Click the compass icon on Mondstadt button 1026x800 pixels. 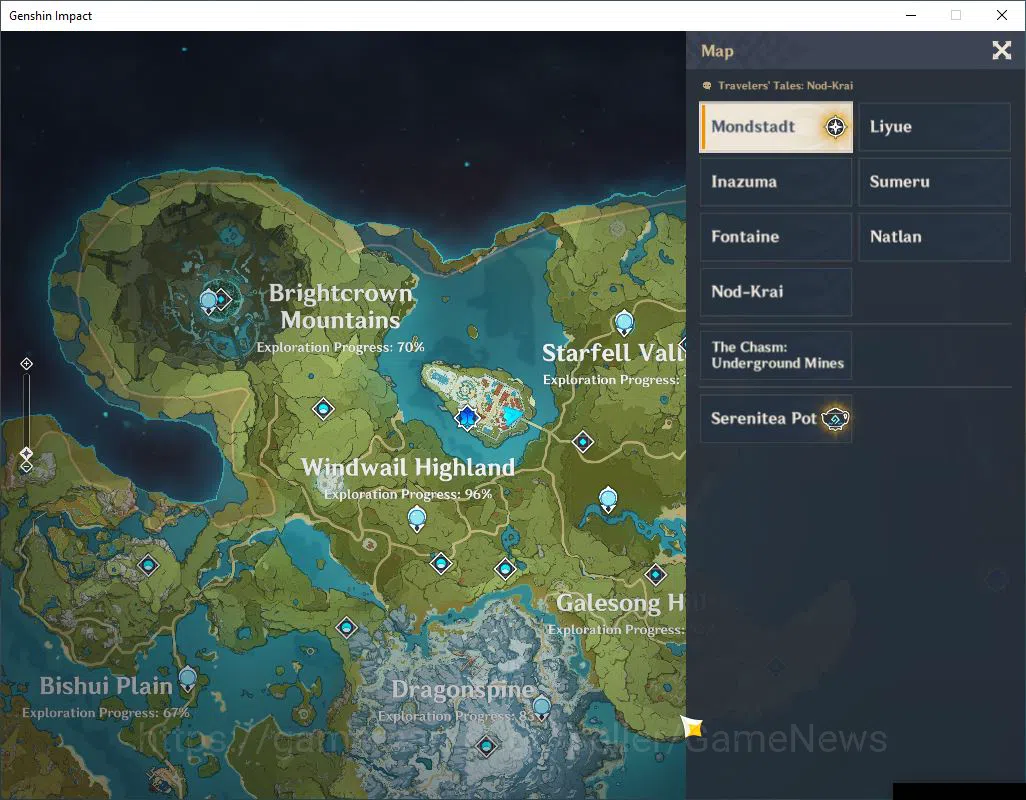point(835,127)
